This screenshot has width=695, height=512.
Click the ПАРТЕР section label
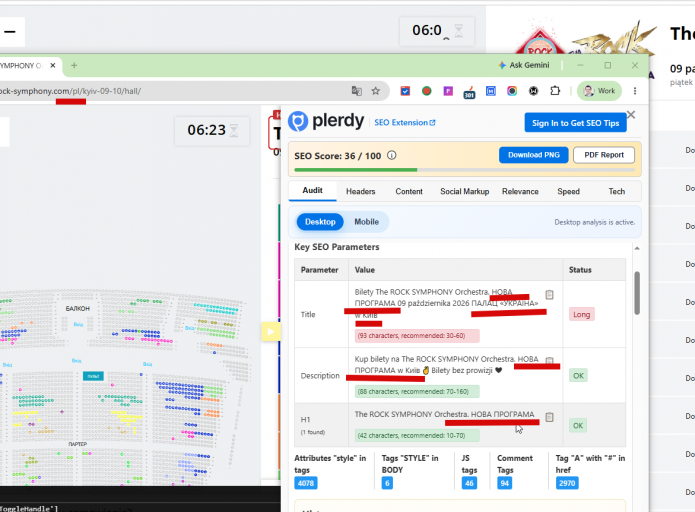click(x=78, y=444)
